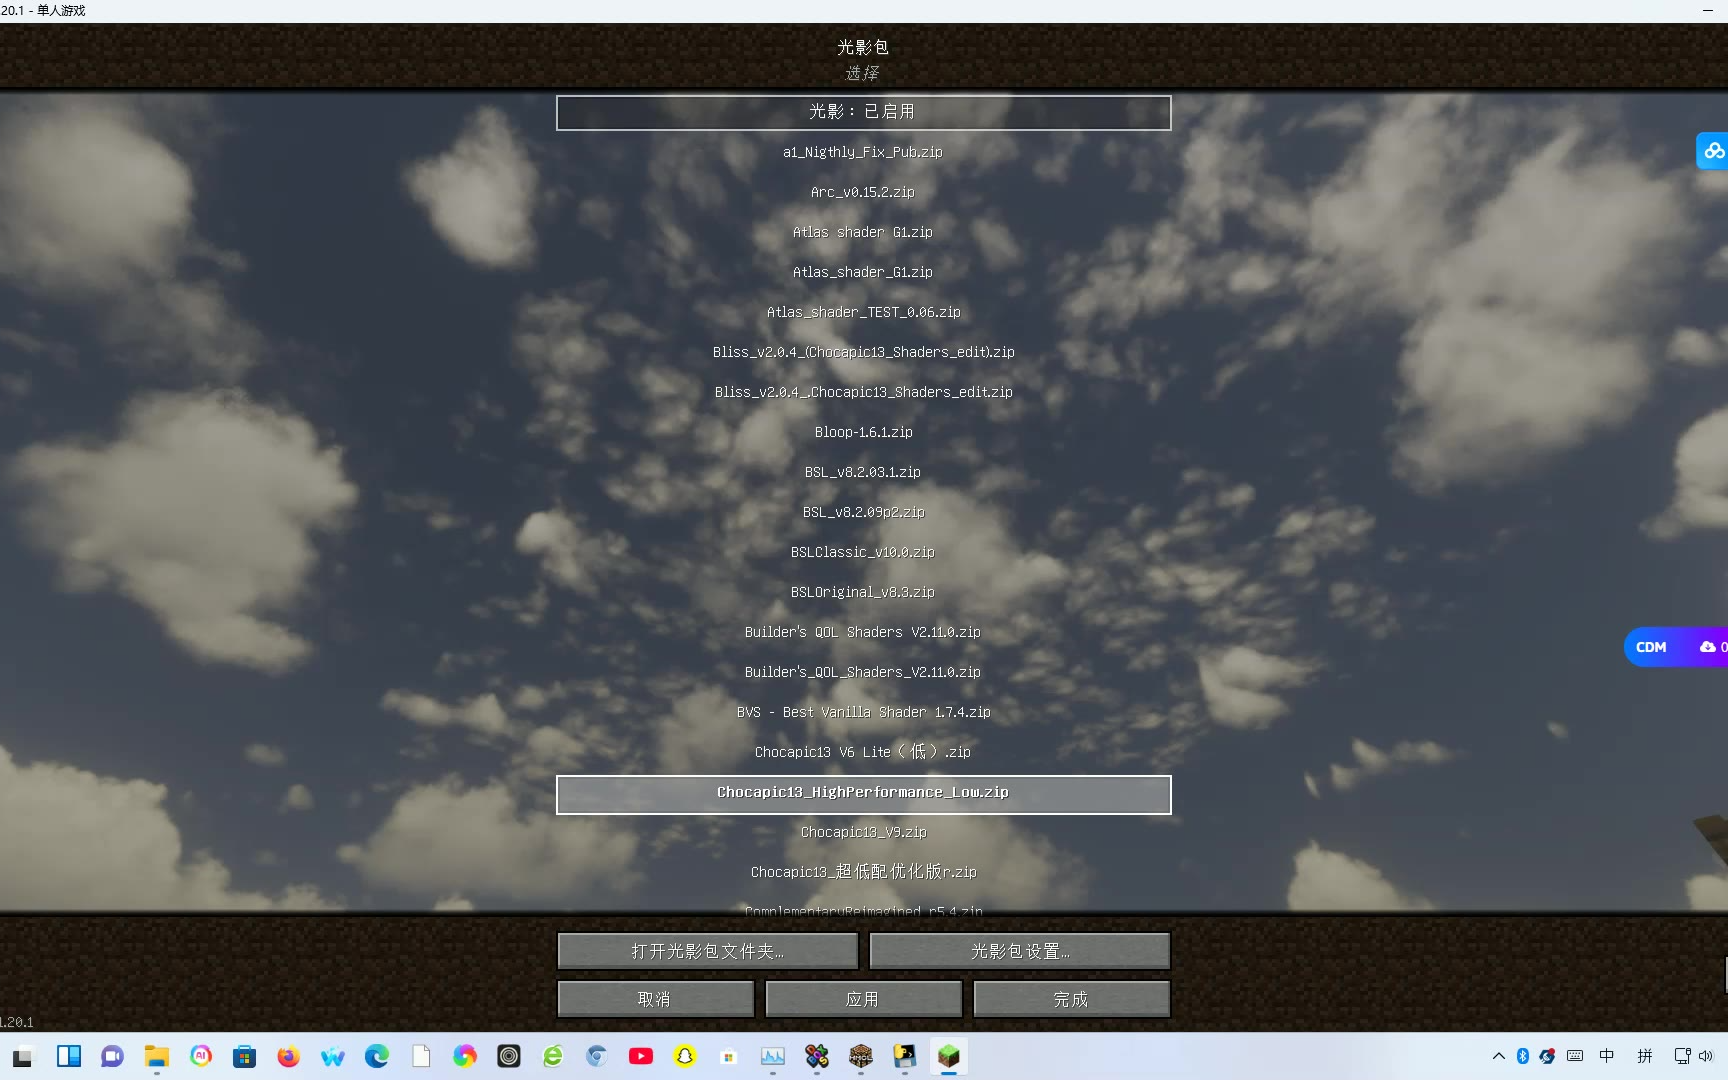1728x1080 pixels.
Task: Toggle the 拼 Pinyin input mode
Action: pos(1645,1056)
